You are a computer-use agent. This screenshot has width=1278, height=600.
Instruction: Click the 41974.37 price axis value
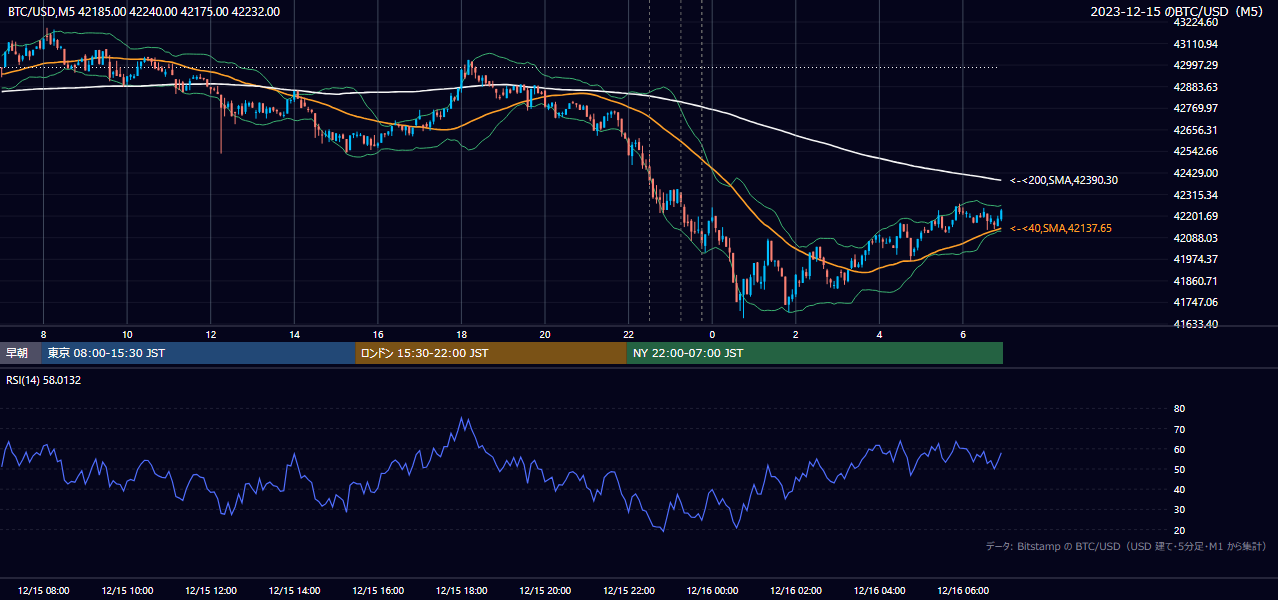(x=1196, y=259)
